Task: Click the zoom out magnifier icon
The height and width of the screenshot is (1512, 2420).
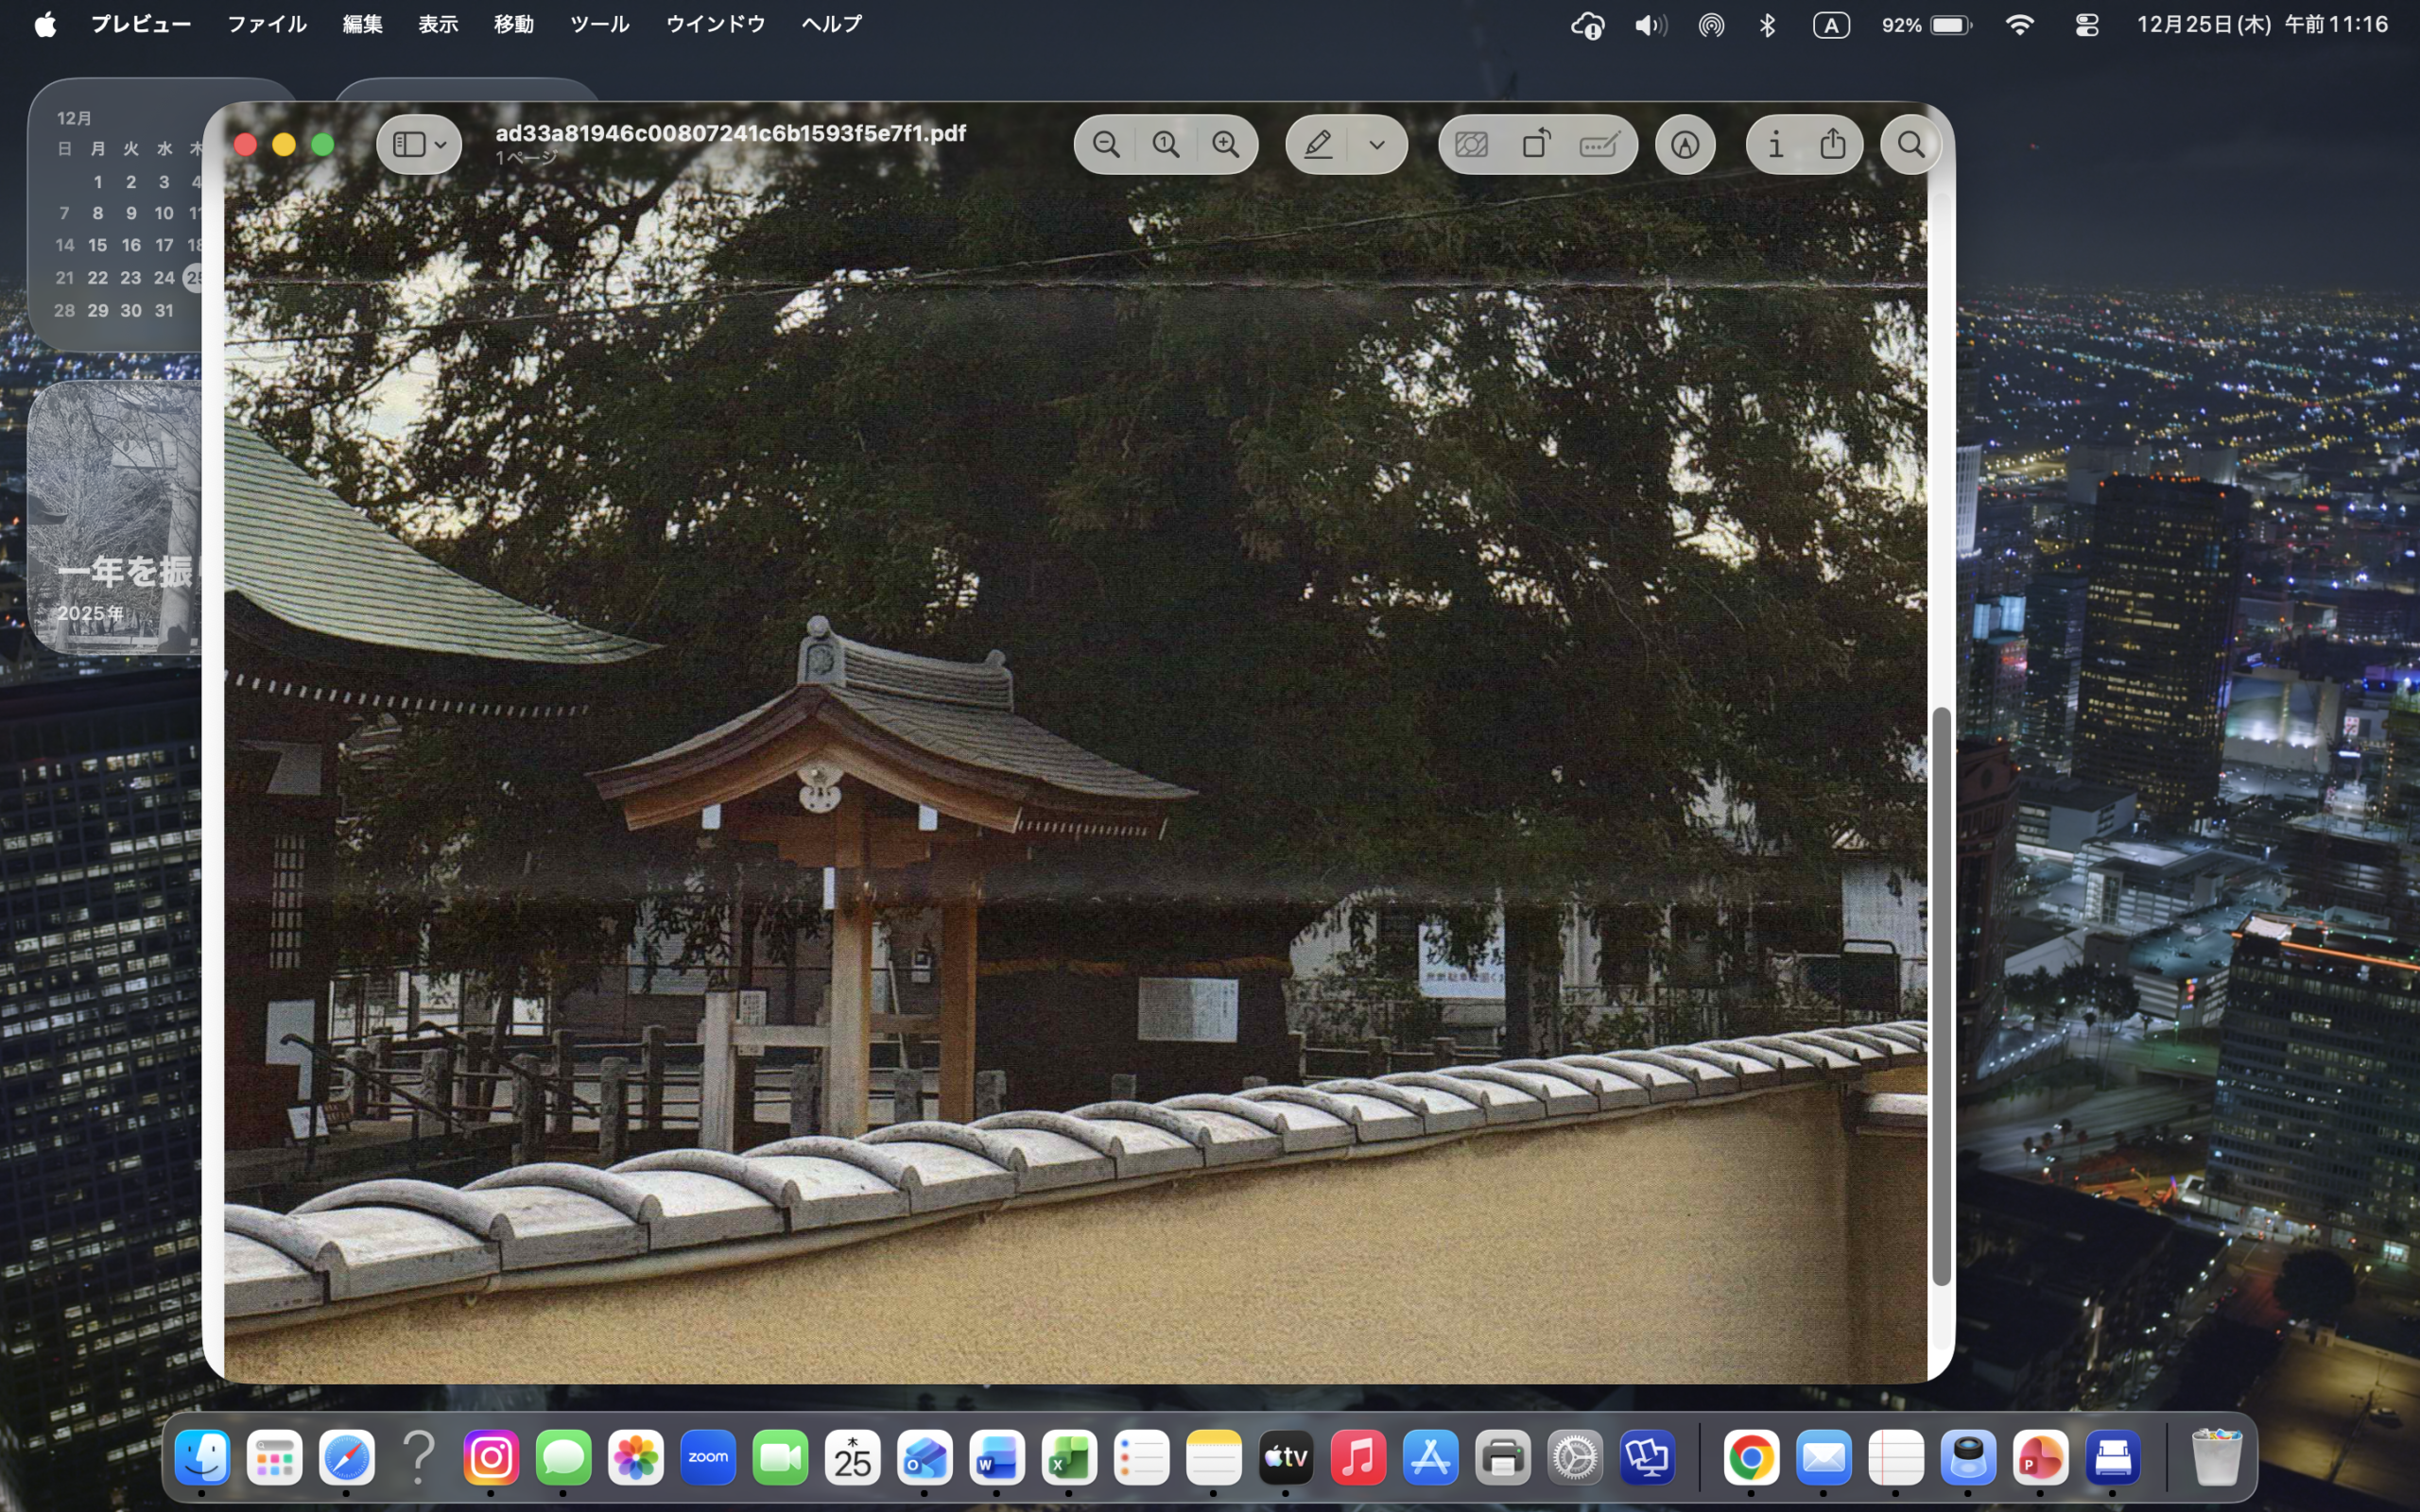Action: point(1106,145)
